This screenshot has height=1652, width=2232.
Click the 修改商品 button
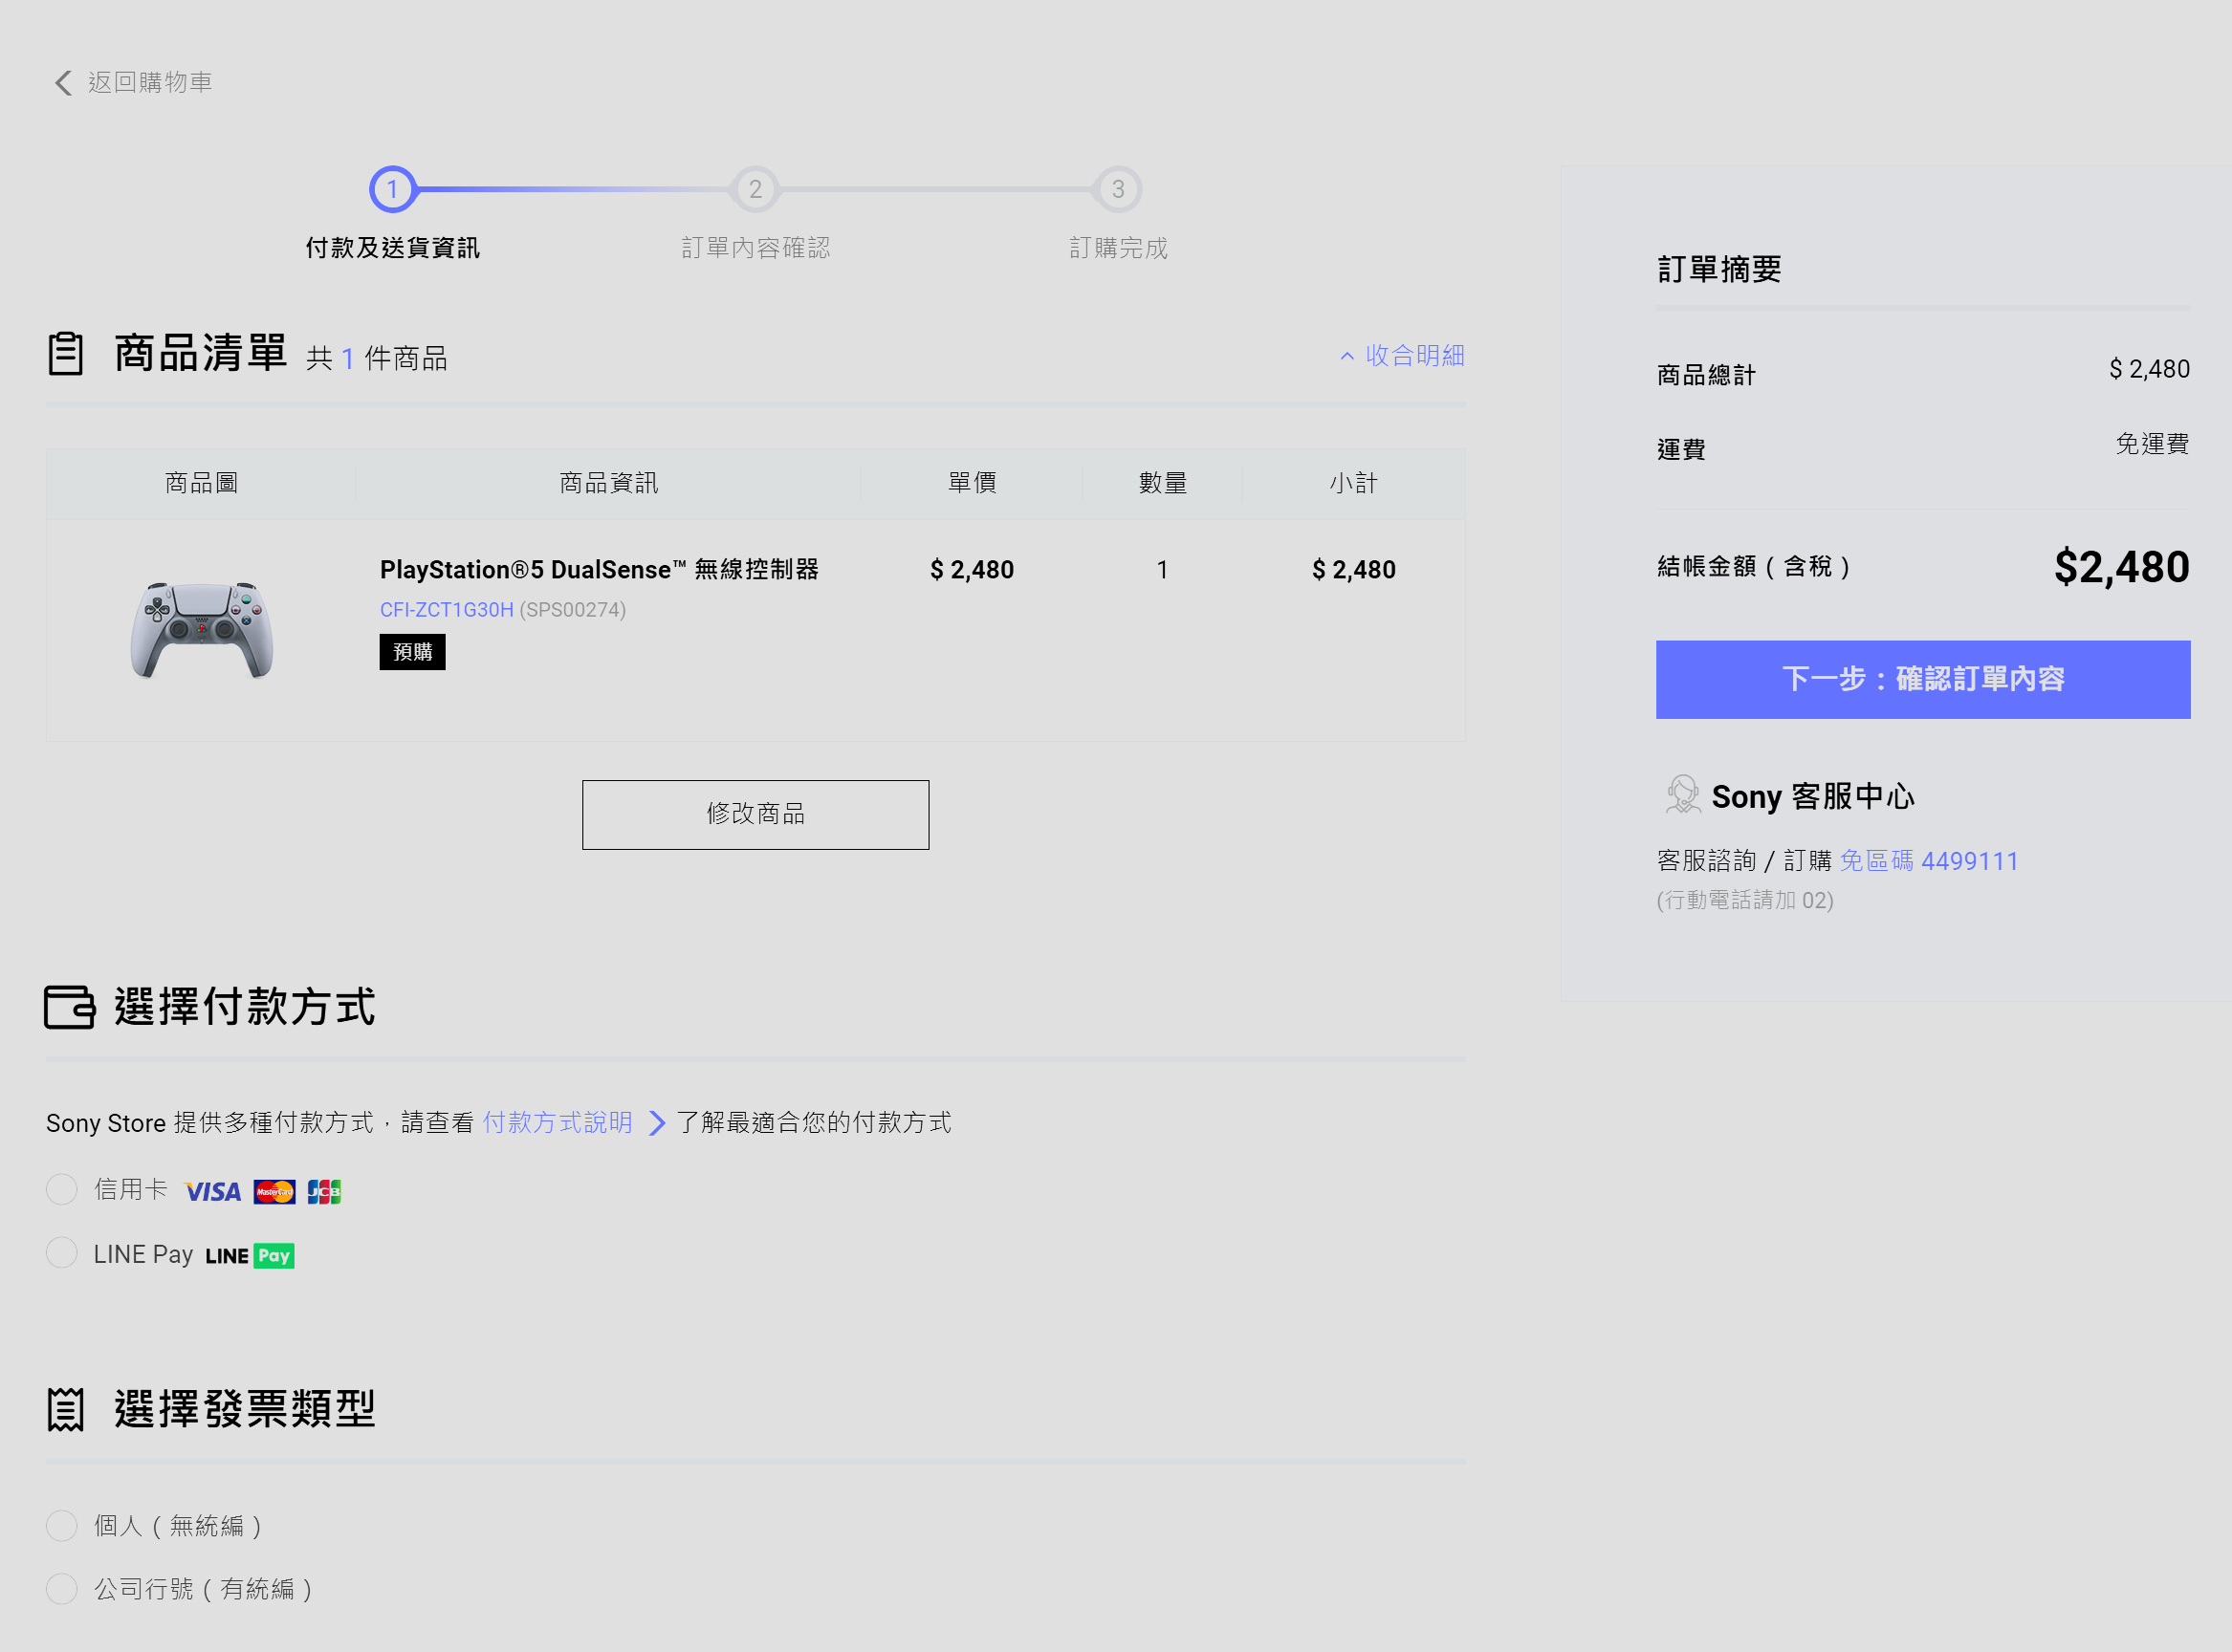pos(755,814)
